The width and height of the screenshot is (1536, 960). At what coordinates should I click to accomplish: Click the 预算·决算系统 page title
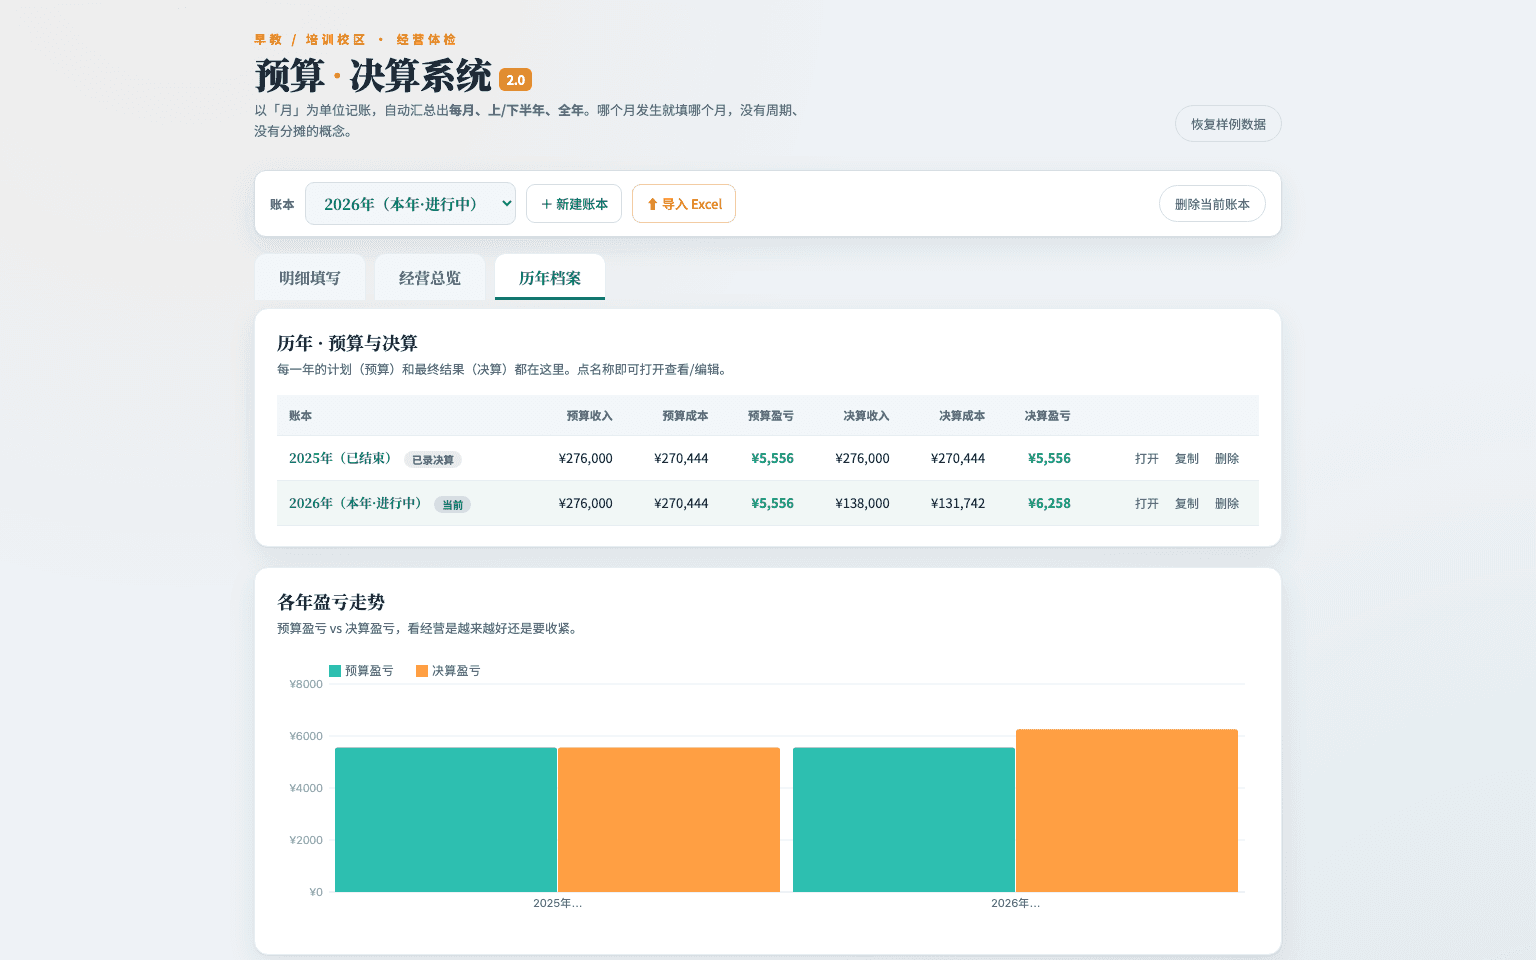click(373, 76)
